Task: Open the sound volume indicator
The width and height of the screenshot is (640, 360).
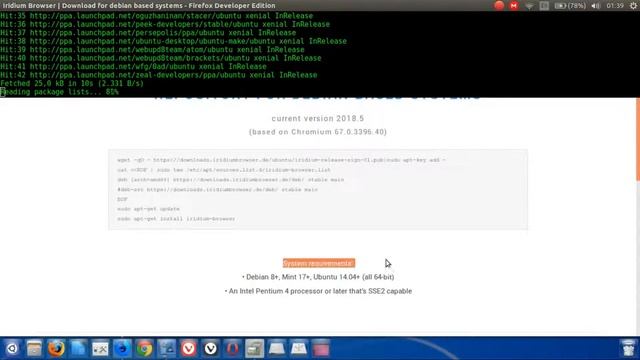Action: click(x=596, y=6)
